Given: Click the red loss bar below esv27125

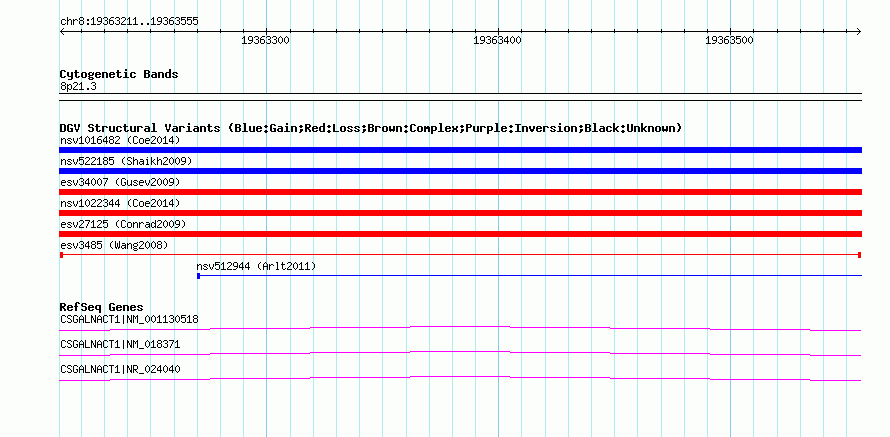Looking at the screenshot, I should coord(460,234).
